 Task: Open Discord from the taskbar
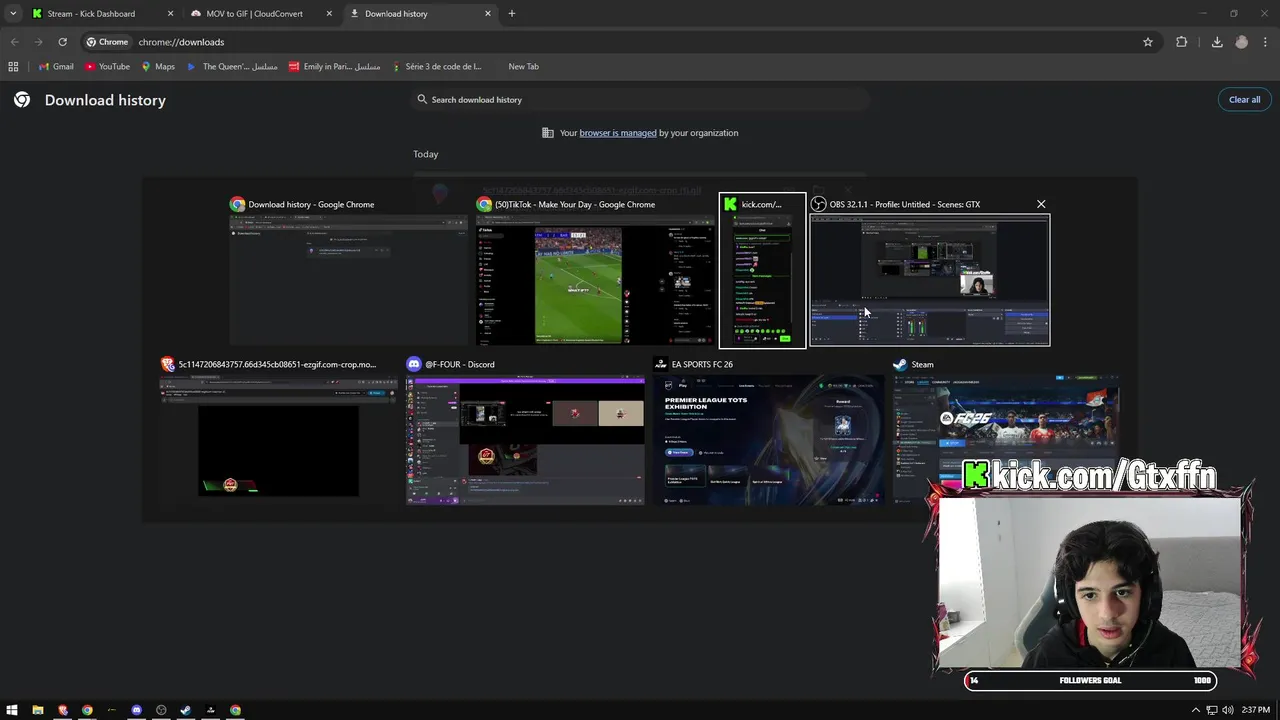137,710
